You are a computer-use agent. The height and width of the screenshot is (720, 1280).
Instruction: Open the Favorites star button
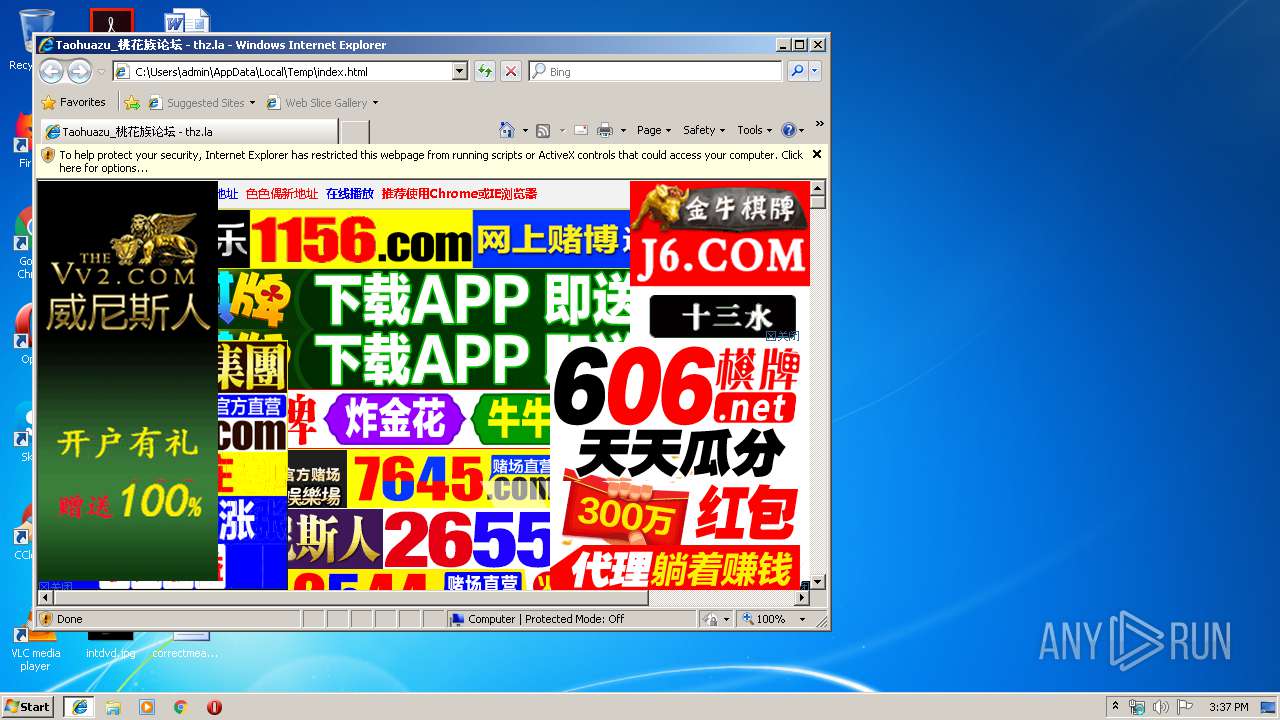(x=73, y=102)
